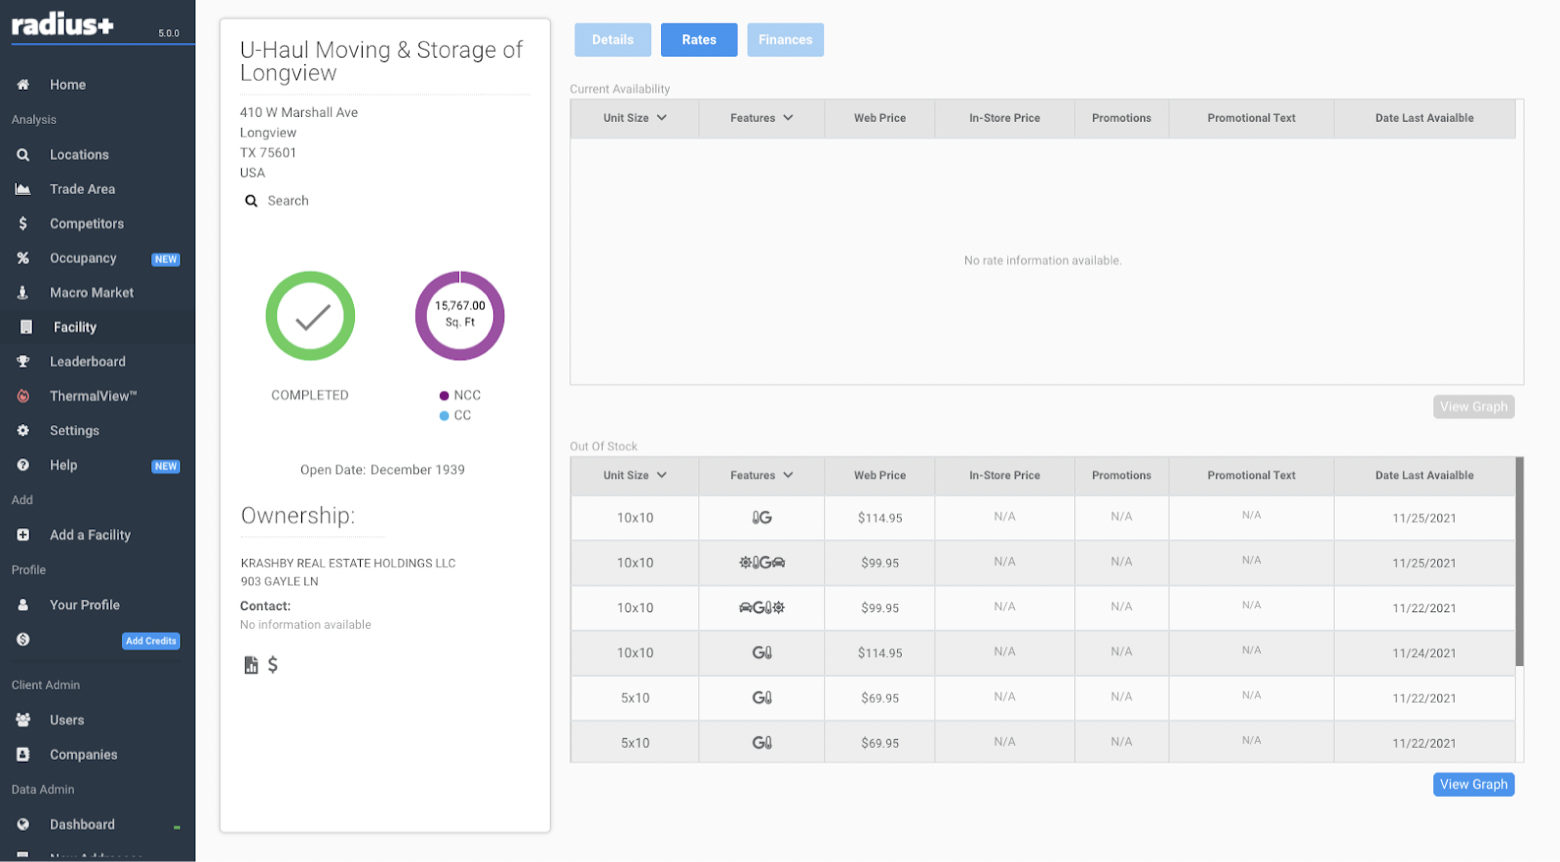The width and height of the screenshot is (1560, 862).
Task: Click the Competitors dollar icon
Action: point(23,224)
